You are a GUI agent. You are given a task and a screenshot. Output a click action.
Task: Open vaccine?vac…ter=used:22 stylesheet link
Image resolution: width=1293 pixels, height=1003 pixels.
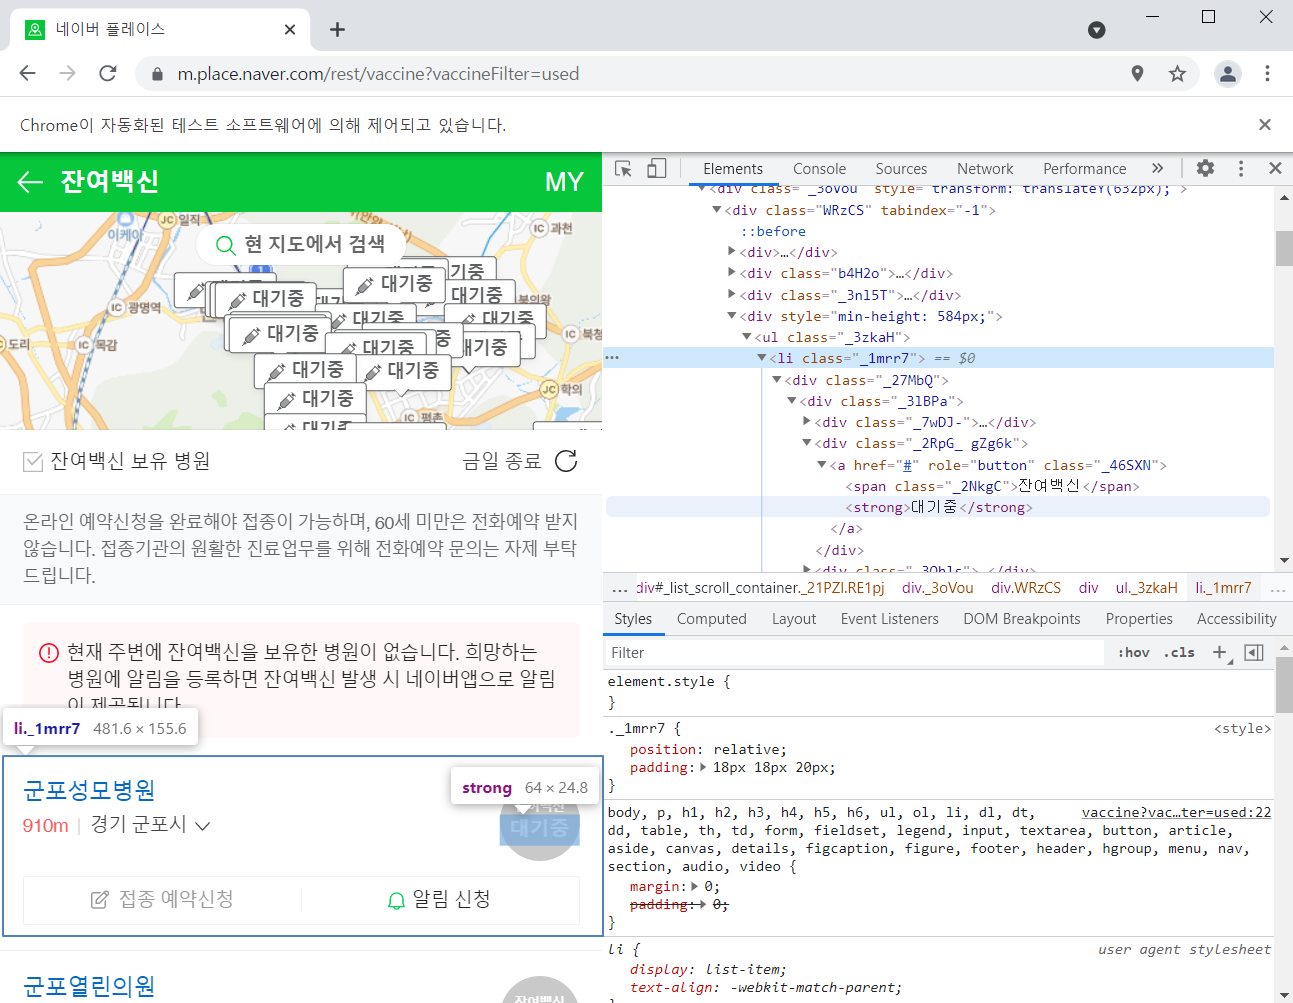pos(1176,813)
